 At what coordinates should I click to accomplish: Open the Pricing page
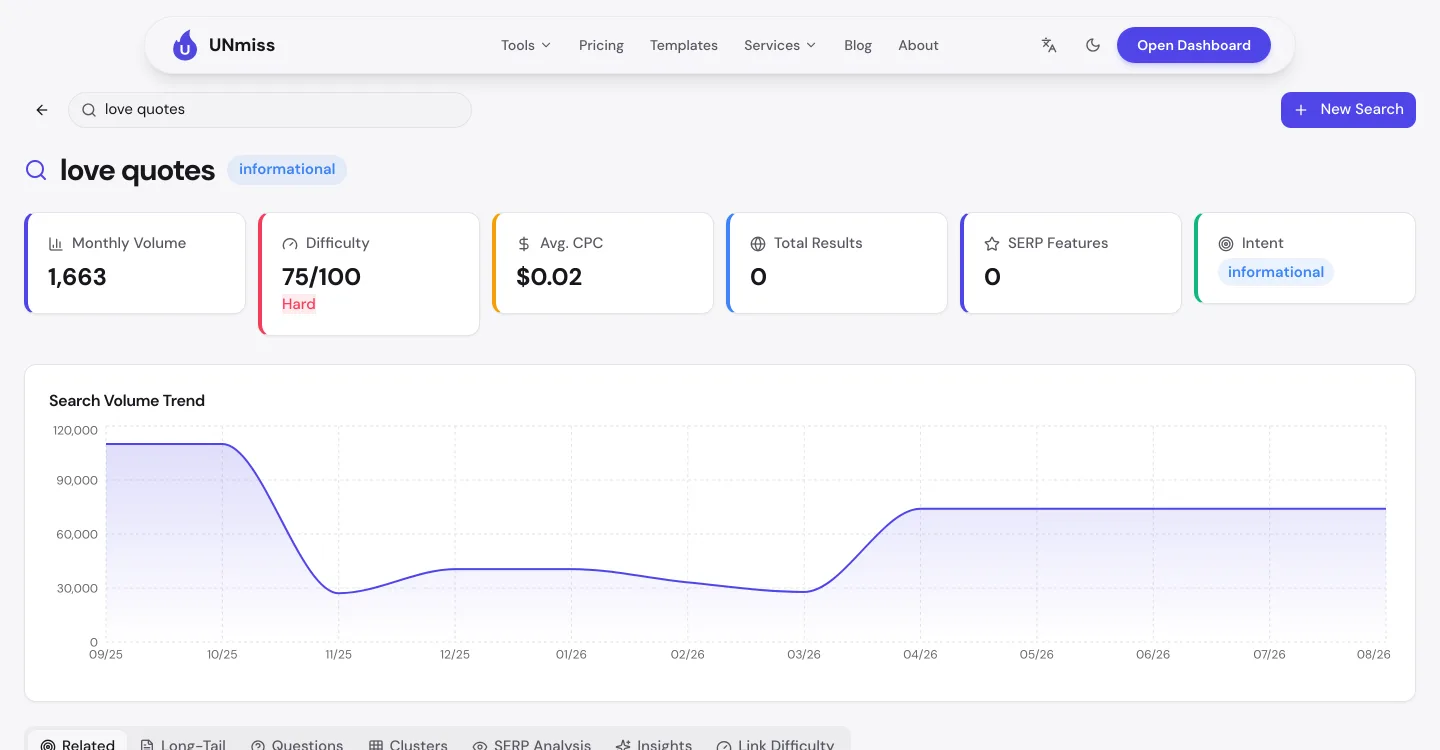(x=601, y=45)
